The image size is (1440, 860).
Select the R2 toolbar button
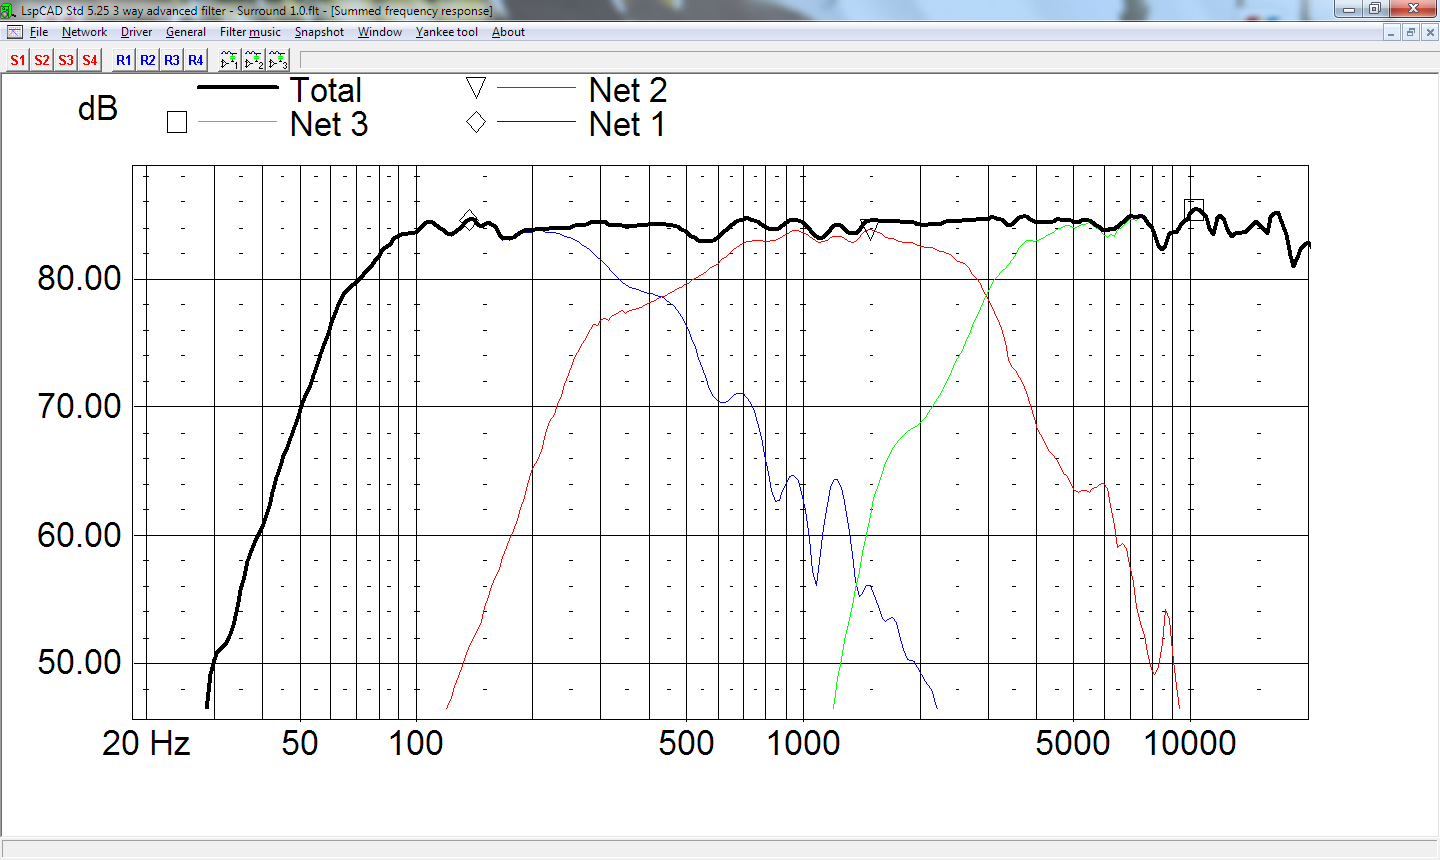[x=147, y=60]
